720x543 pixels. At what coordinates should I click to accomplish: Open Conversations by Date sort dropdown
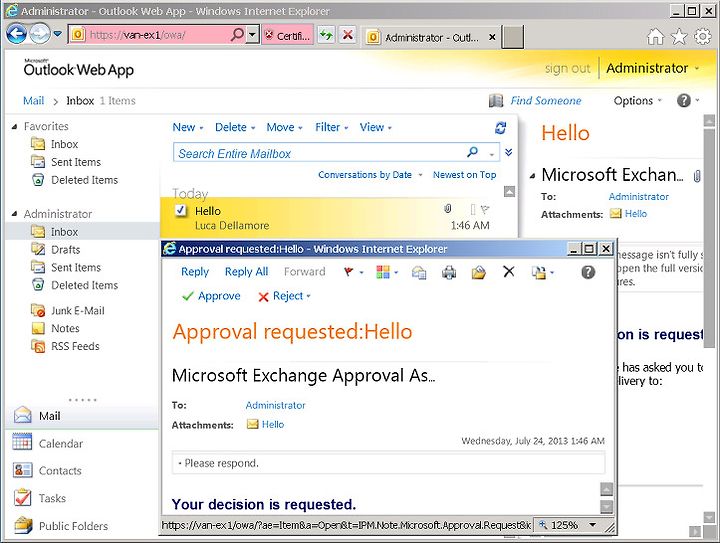(x=370, y=175)
